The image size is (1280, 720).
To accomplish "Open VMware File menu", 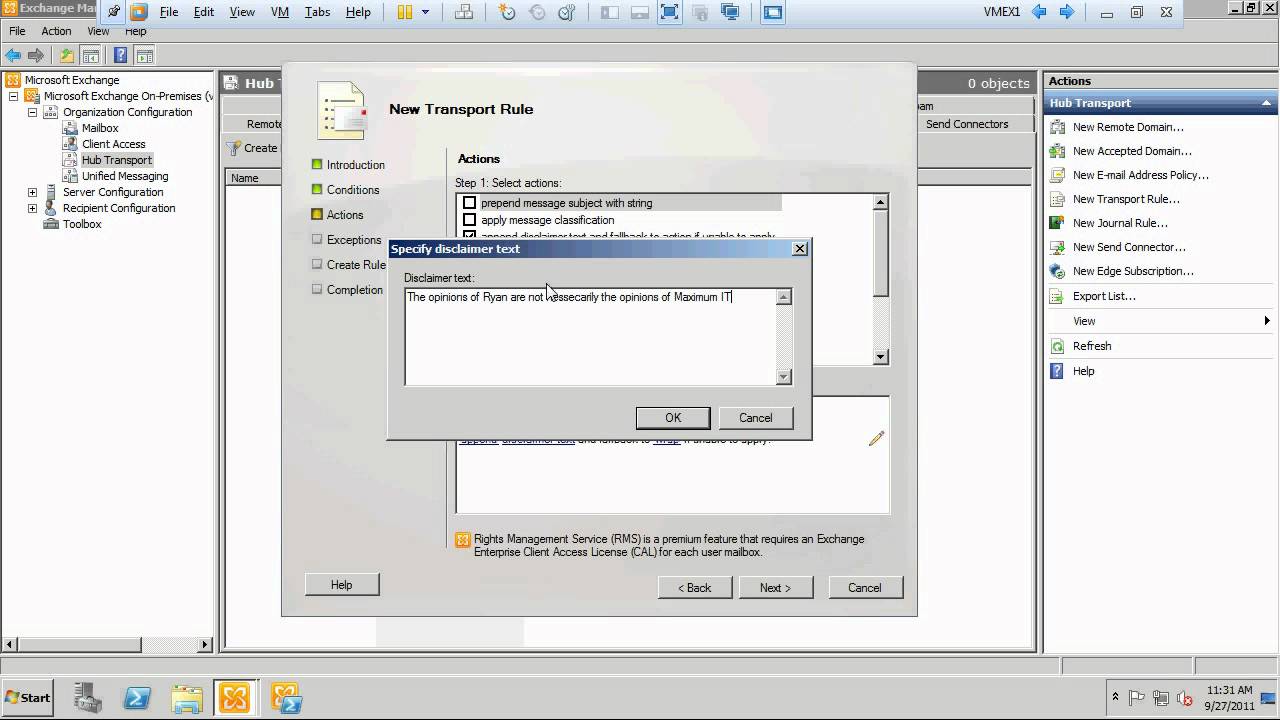I will (x=169, y=12).
